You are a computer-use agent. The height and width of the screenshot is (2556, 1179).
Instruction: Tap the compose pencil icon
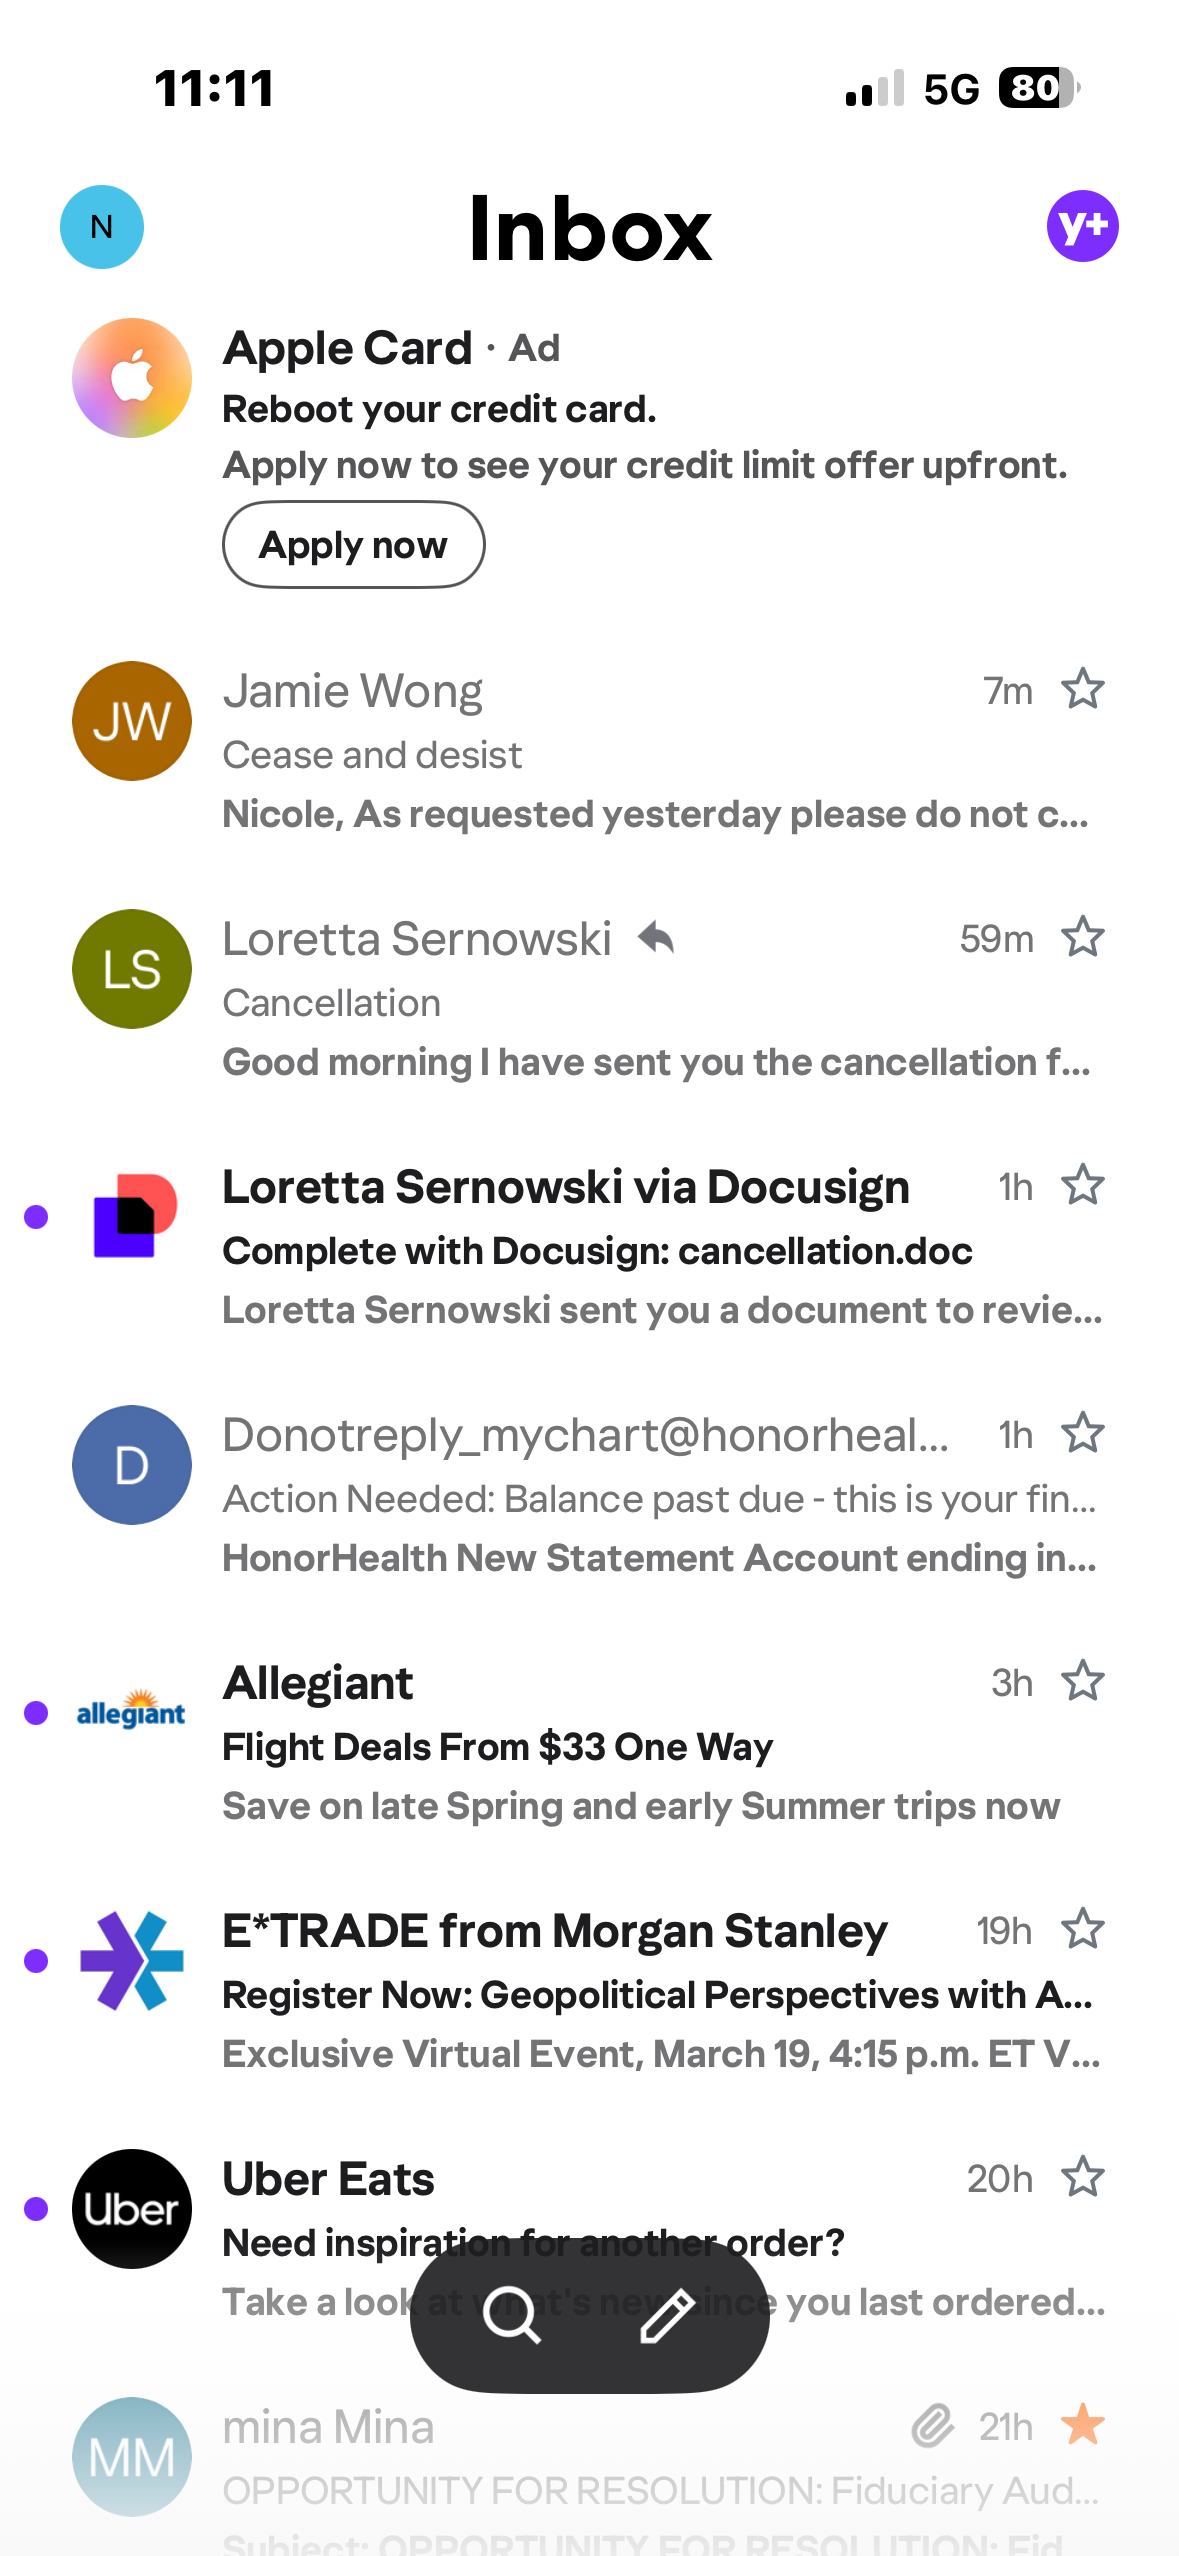668,2314
